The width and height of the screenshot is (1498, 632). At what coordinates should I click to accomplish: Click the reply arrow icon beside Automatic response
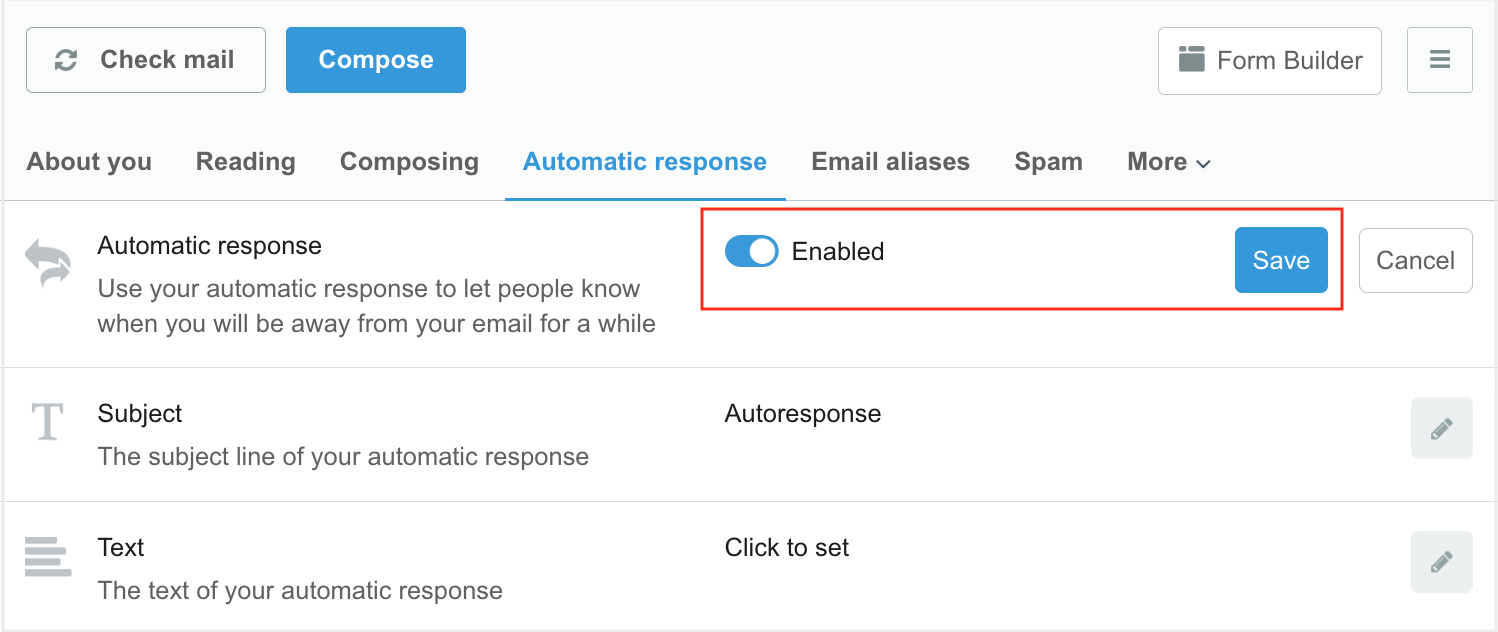point(47,262)
